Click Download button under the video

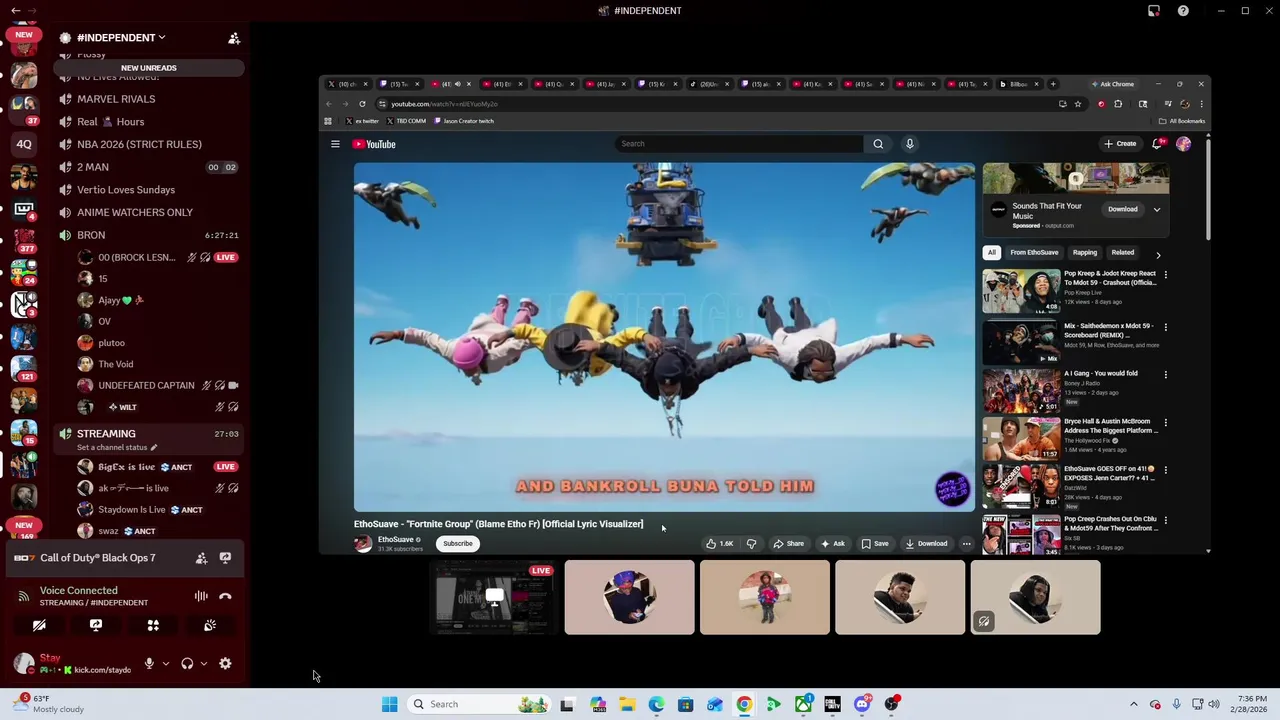(x=927, y=544)
